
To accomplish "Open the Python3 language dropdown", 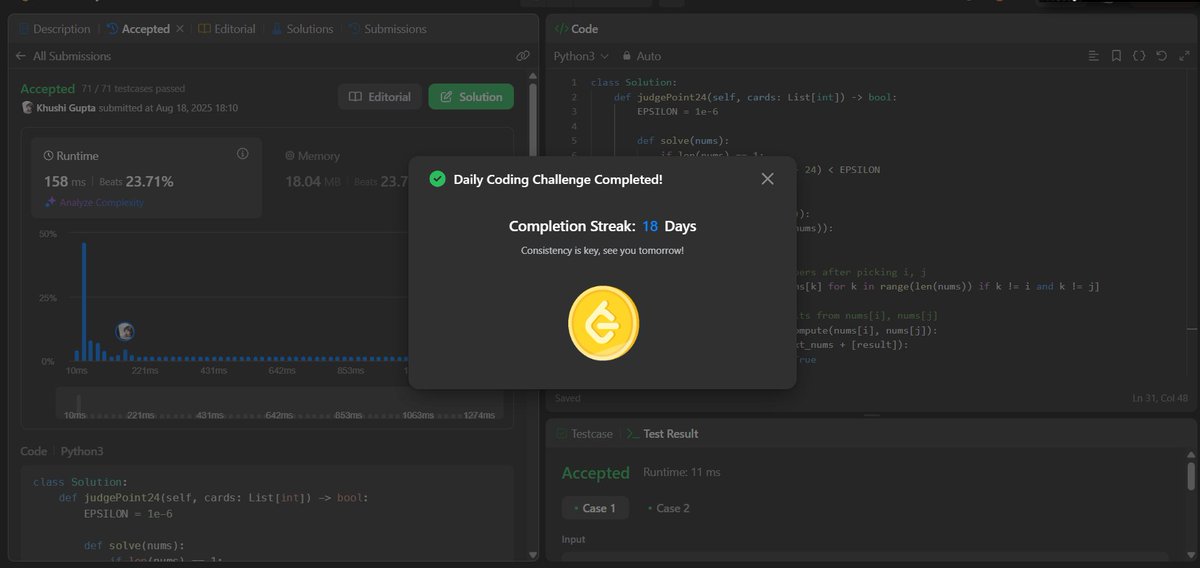I will click(581, 57).
